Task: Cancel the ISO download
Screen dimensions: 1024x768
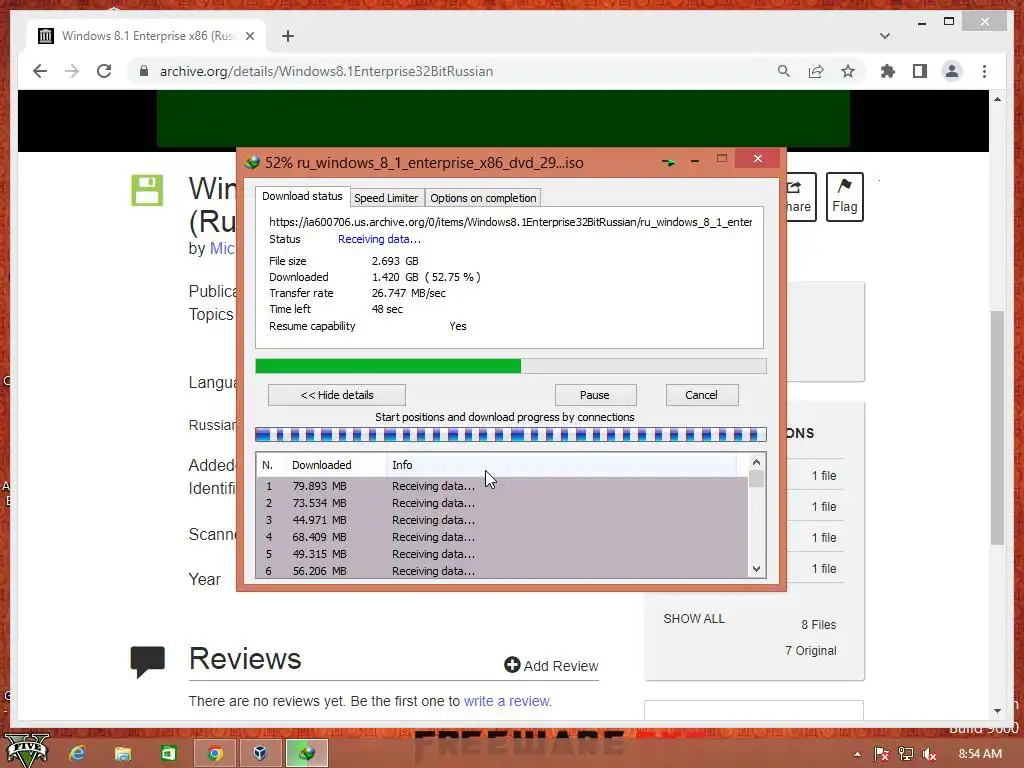Action: tap(701, 395)
